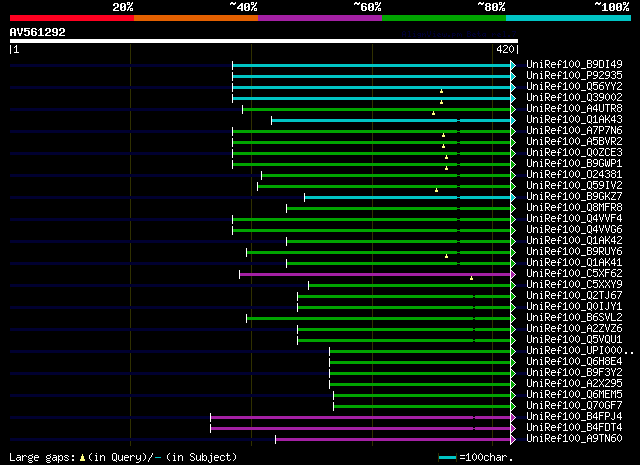
Task: Select UniRef100_O24381 hit name
Action: pyautogui.click(x=574, y=175)
